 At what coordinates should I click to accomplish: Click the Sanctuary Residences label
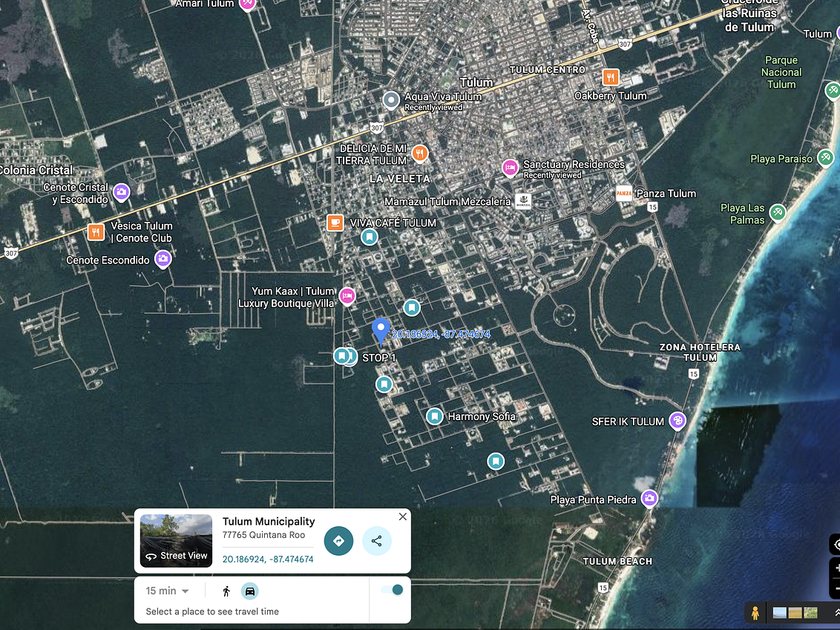pyautogui.click(x=574, y=164)
